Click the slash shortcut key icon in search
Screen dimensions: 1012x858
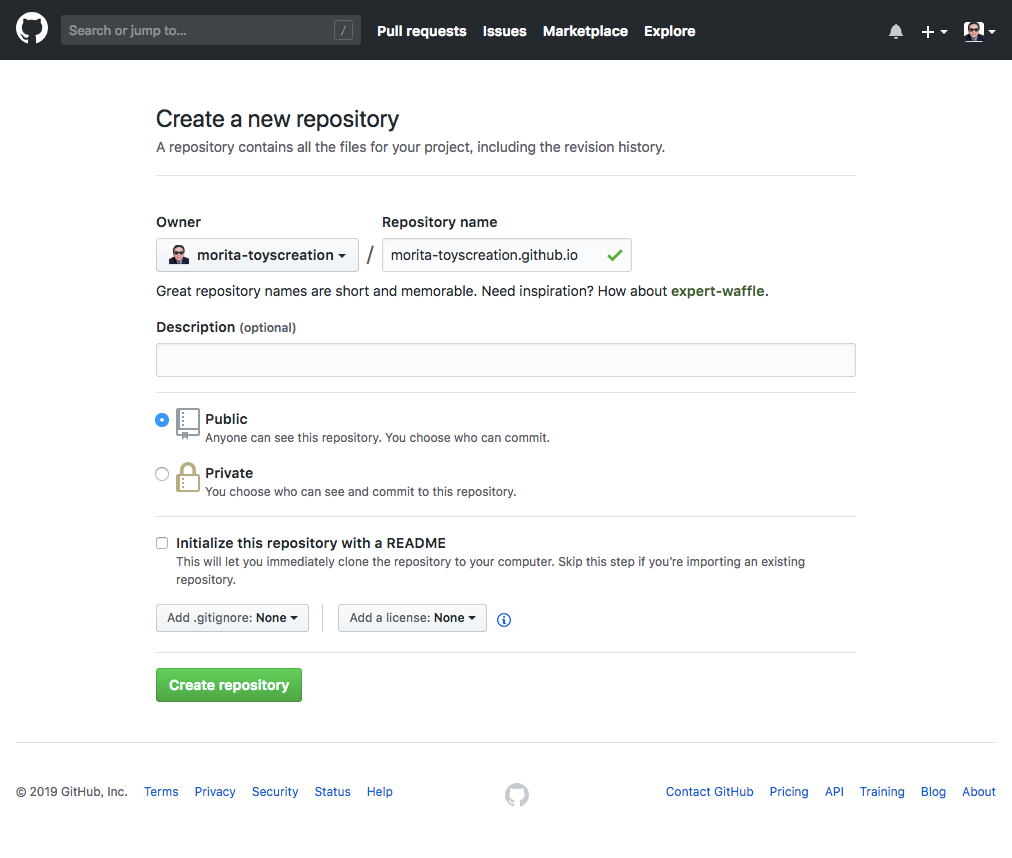pyautogui.click(x=343, y=30)
